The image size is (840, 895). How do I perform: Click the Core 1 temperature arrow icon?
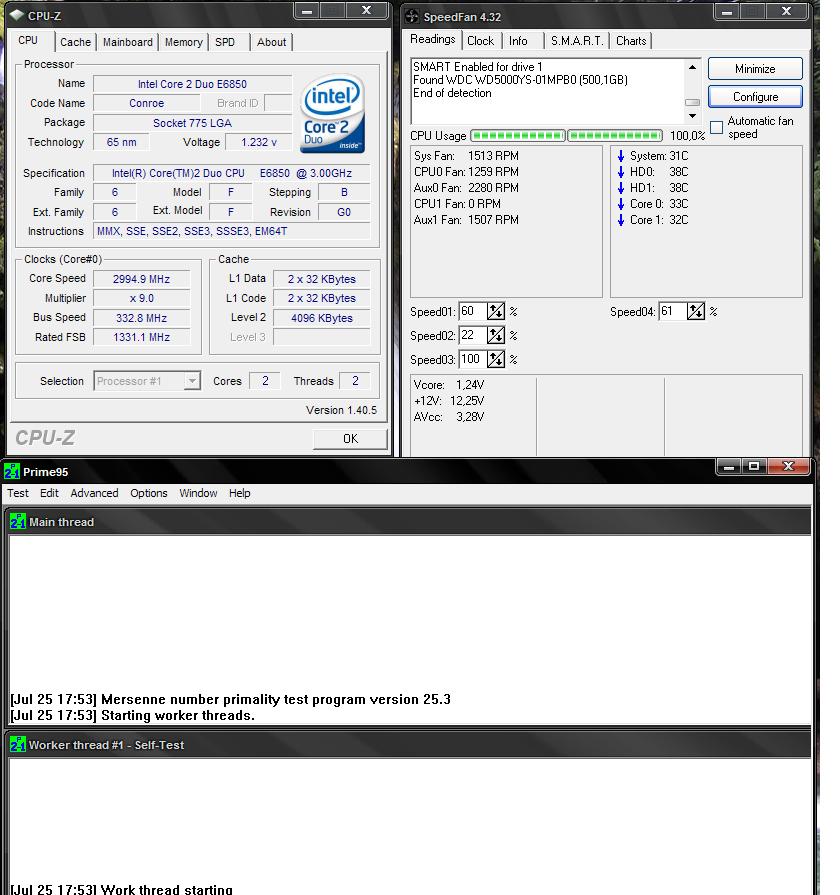(x=621, y=220)
